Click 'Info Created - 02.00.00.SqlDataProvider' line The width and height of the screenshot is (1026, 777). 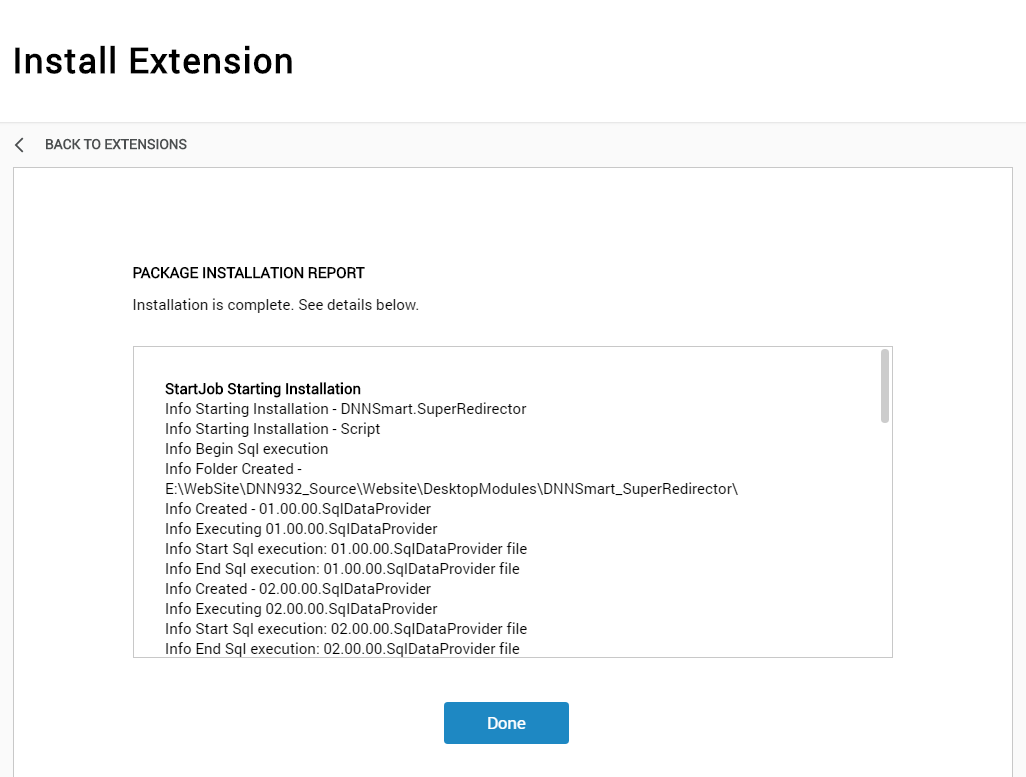pyautogui.click(x=298, y=588)
